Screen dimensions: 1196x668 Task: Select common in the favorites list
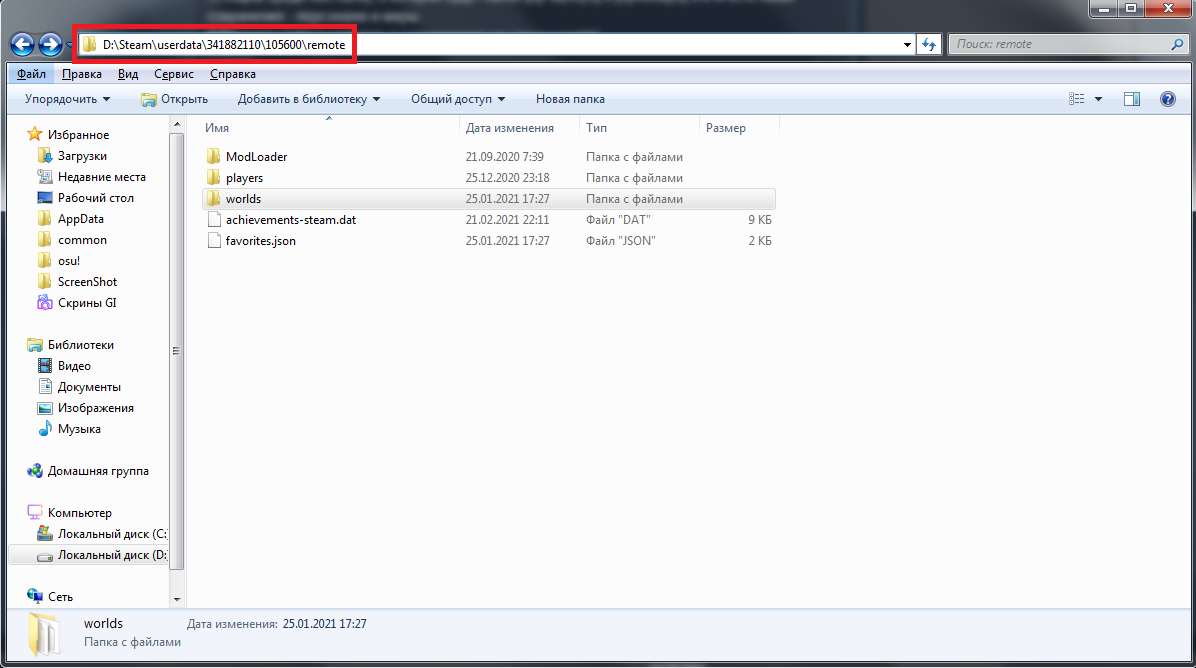[82, 239]
